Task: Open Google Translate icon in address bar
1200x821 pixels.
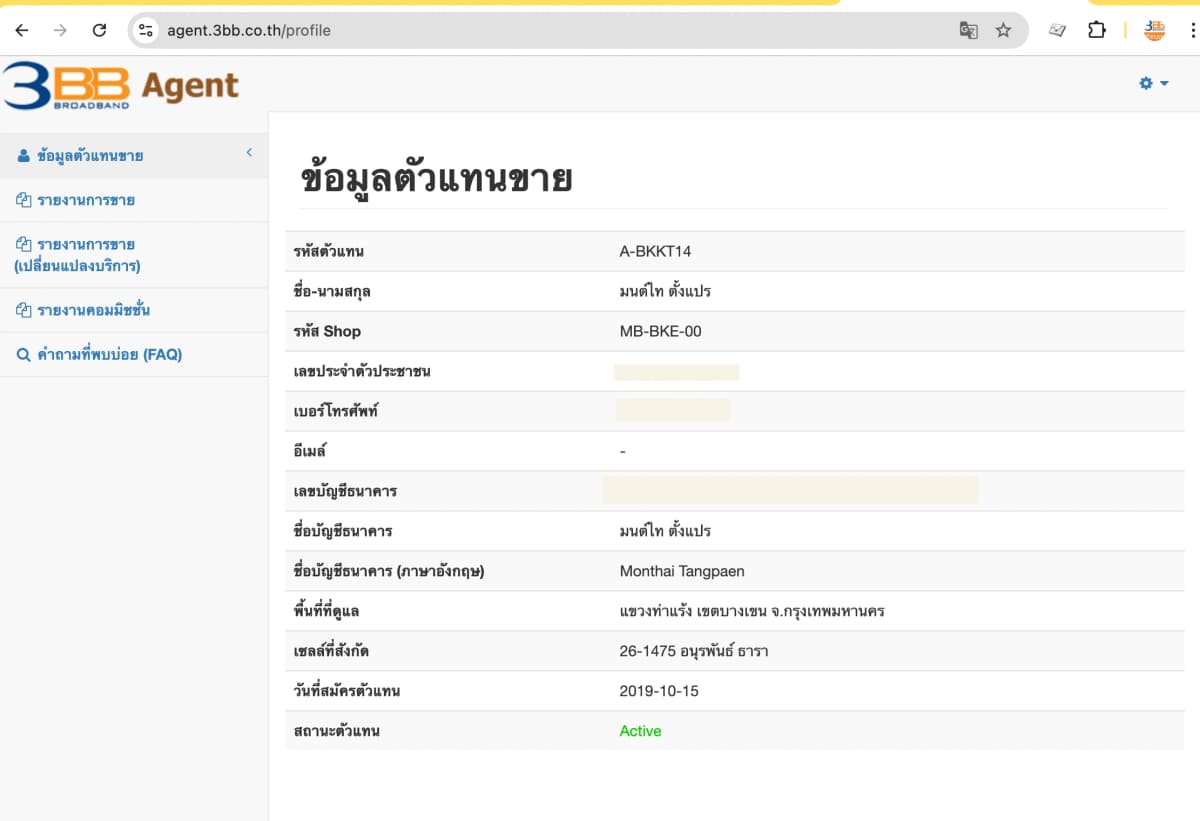Action: [x=968, y=30]
